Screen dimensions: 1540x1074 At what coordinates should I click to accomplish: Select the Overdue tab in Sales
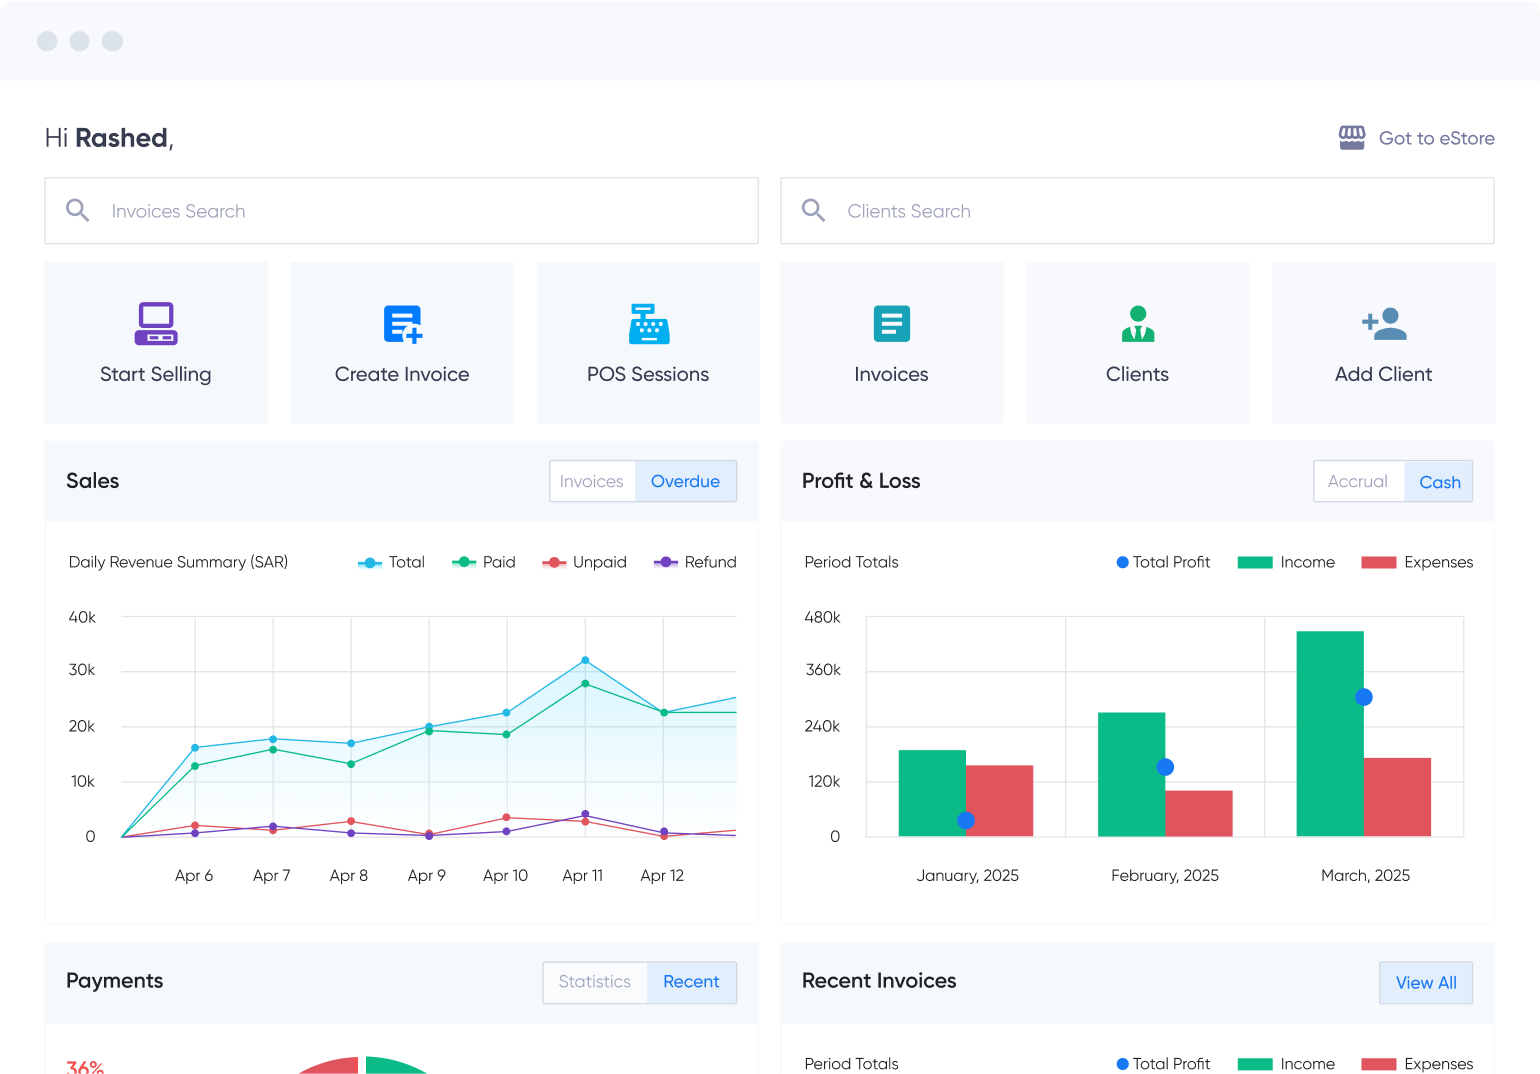[x=685, y=481]
